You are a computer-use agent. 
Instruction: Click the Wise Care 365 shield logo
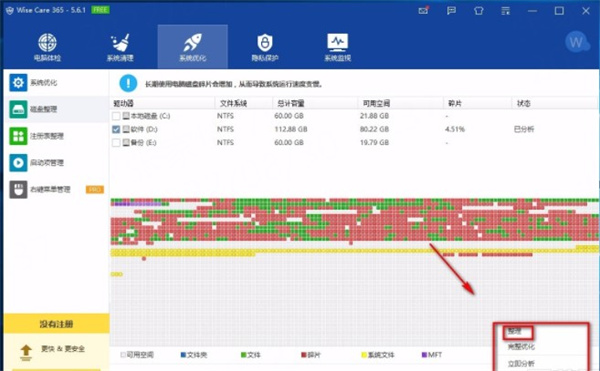tap(10, 10)
